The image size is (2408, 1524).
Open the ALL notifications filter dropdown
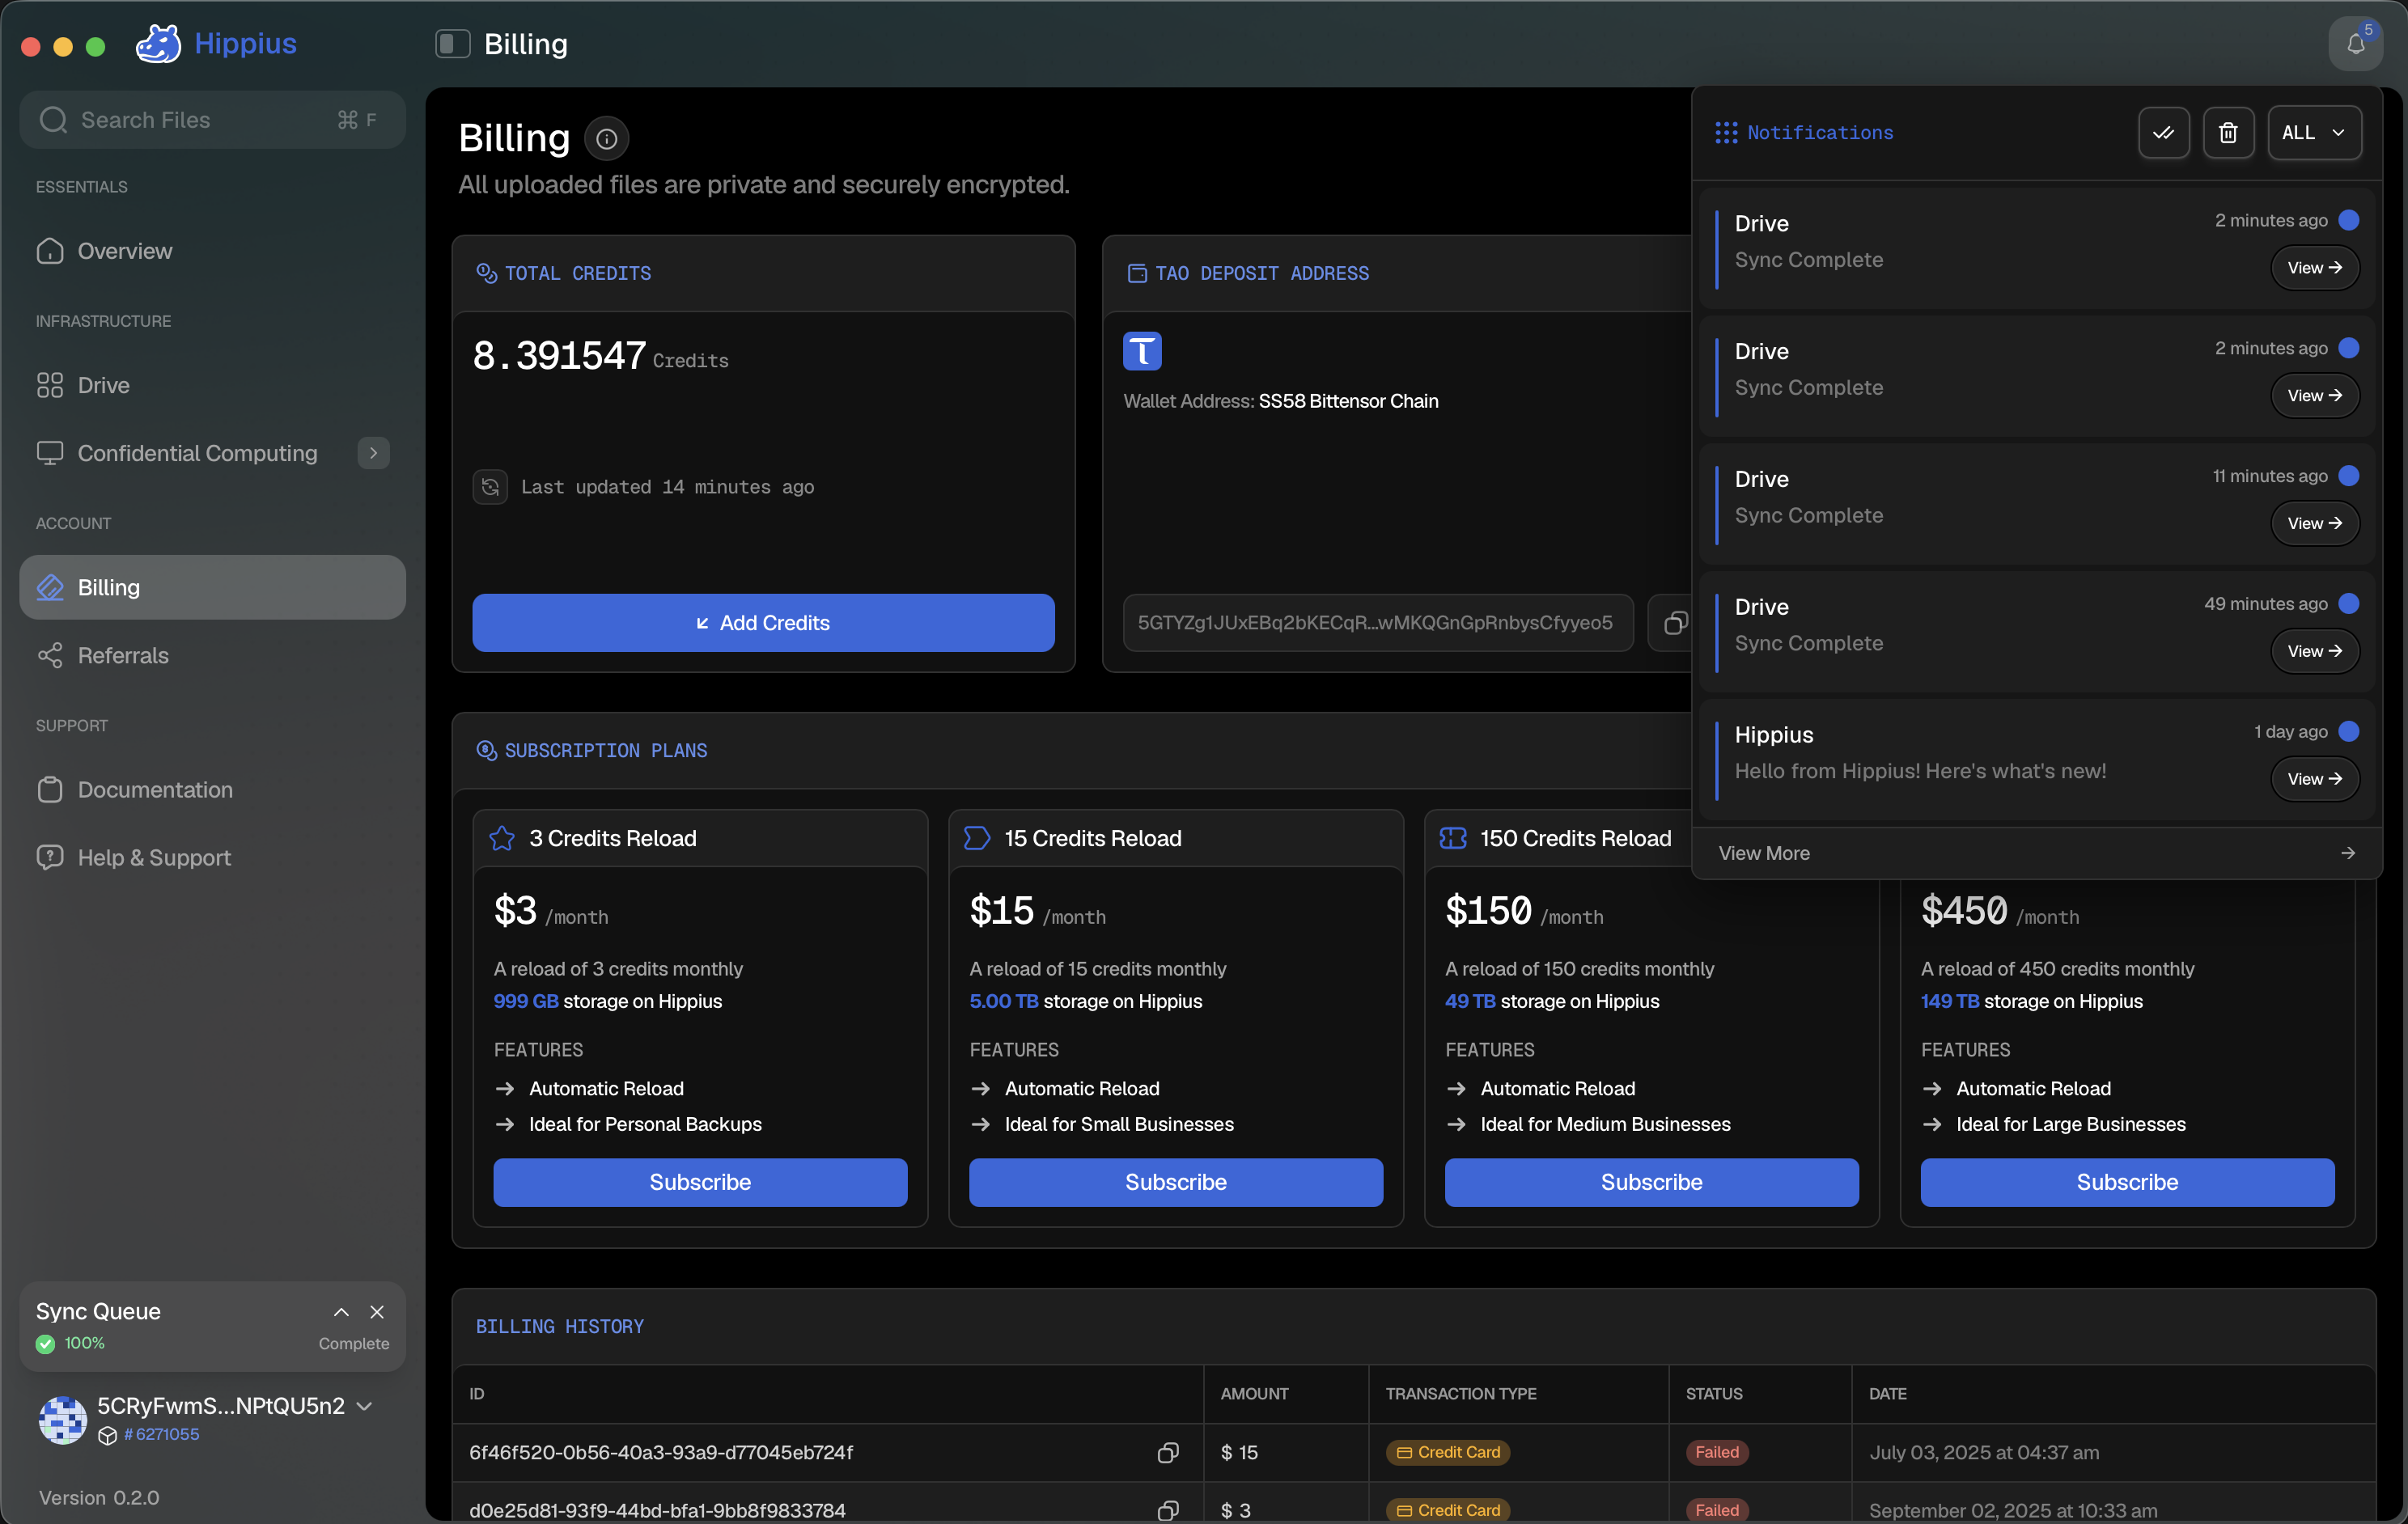[x=2314, y=132]
